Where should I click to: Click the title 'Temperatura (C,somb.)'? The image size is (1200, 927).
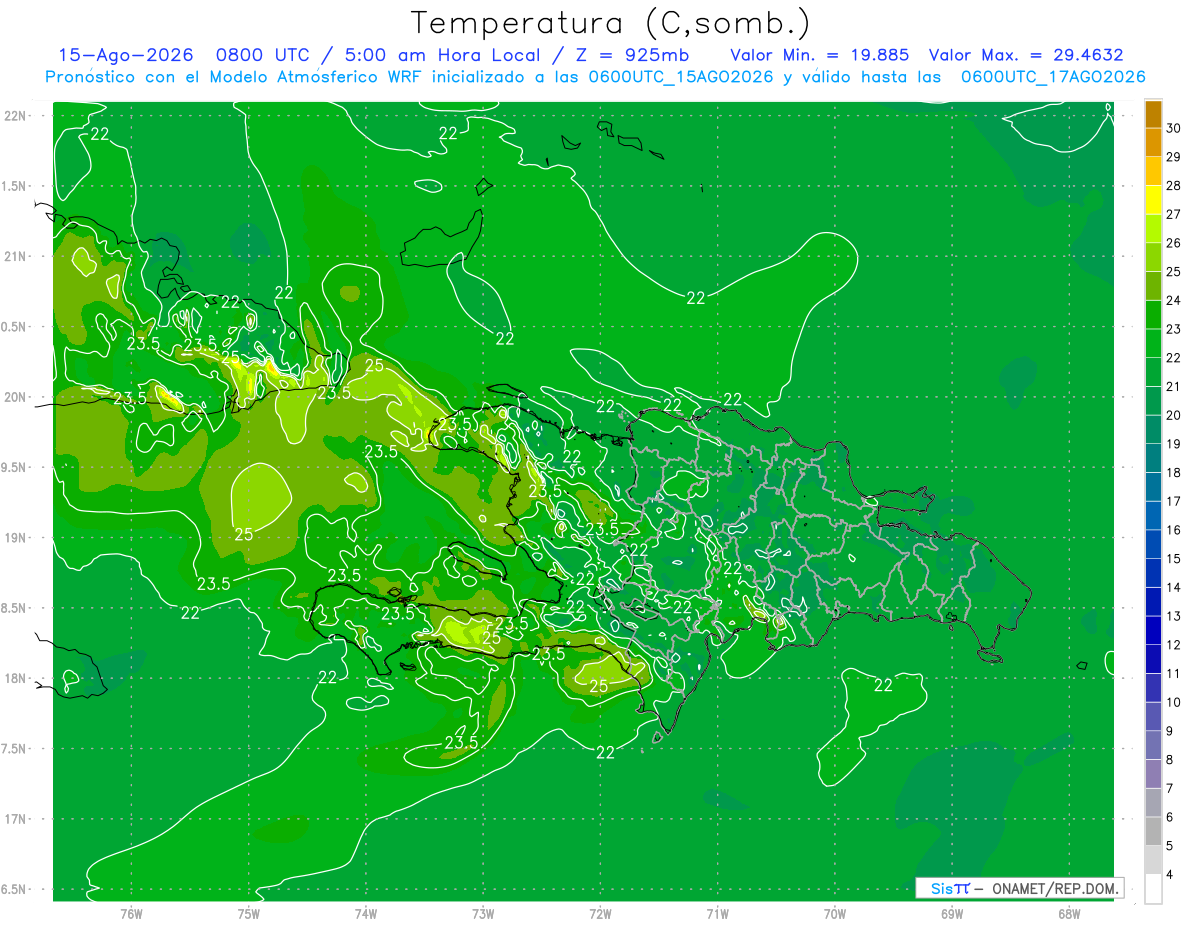coord(610,23)
